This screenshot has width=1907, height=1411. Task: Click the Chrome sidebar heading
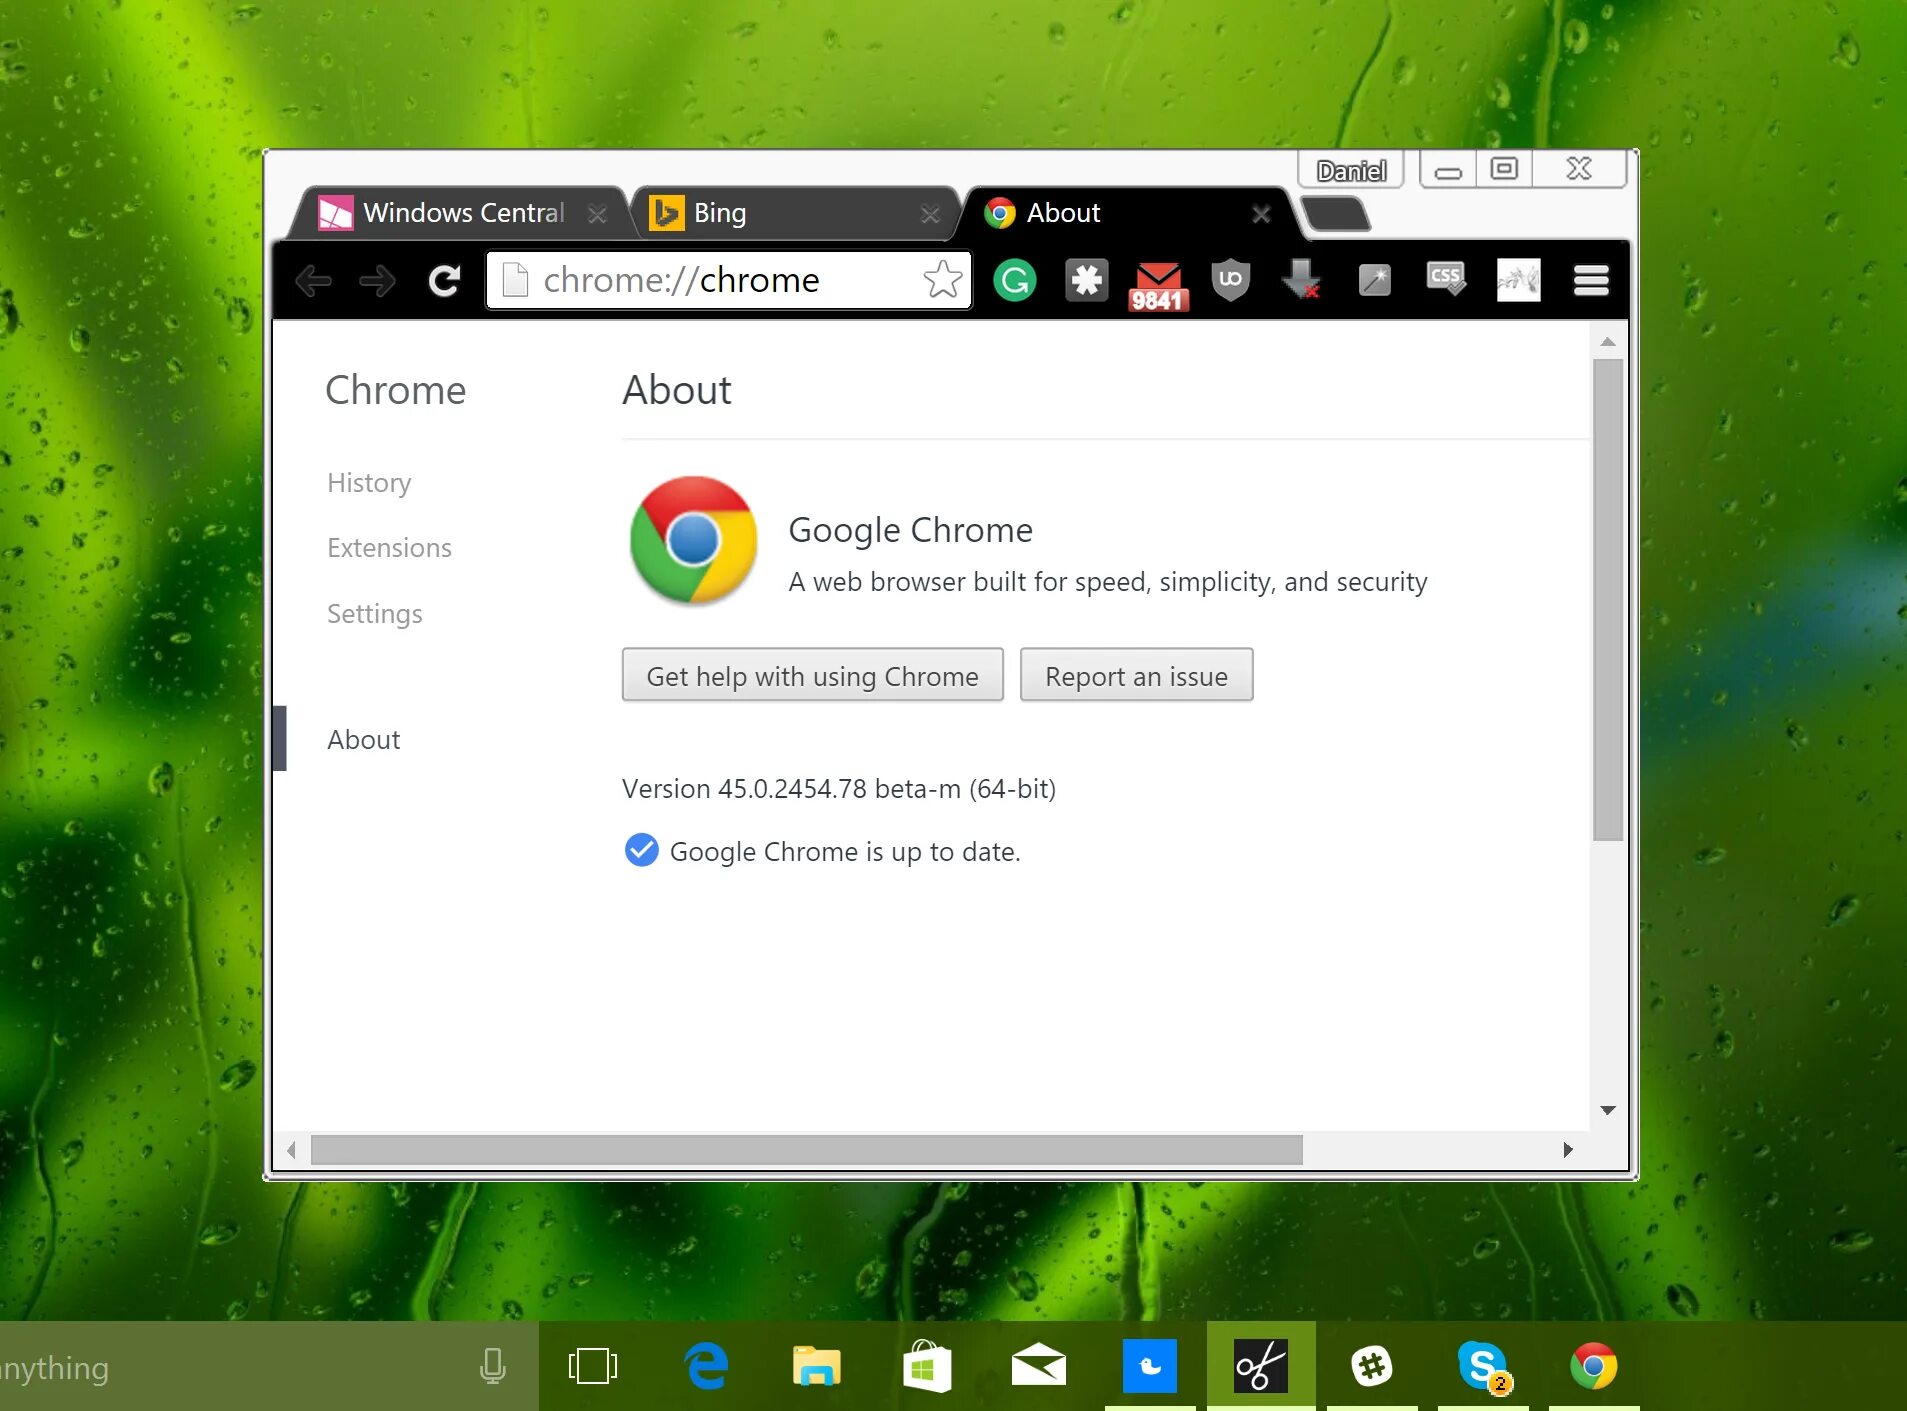pos(396,390)
